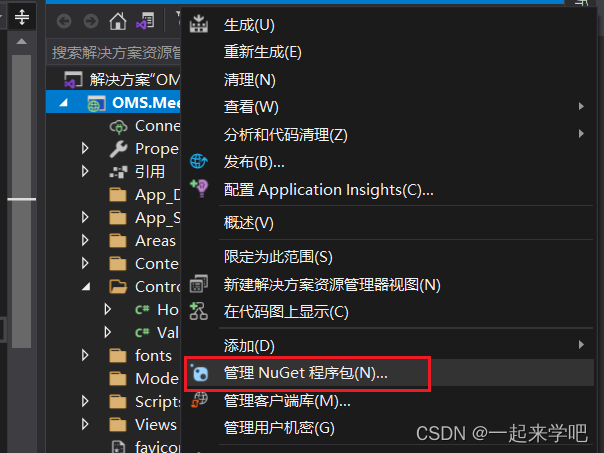Click the 发布(B) globe publish icon
Screen dimensions: 604x453
click(x=199, y=161)
